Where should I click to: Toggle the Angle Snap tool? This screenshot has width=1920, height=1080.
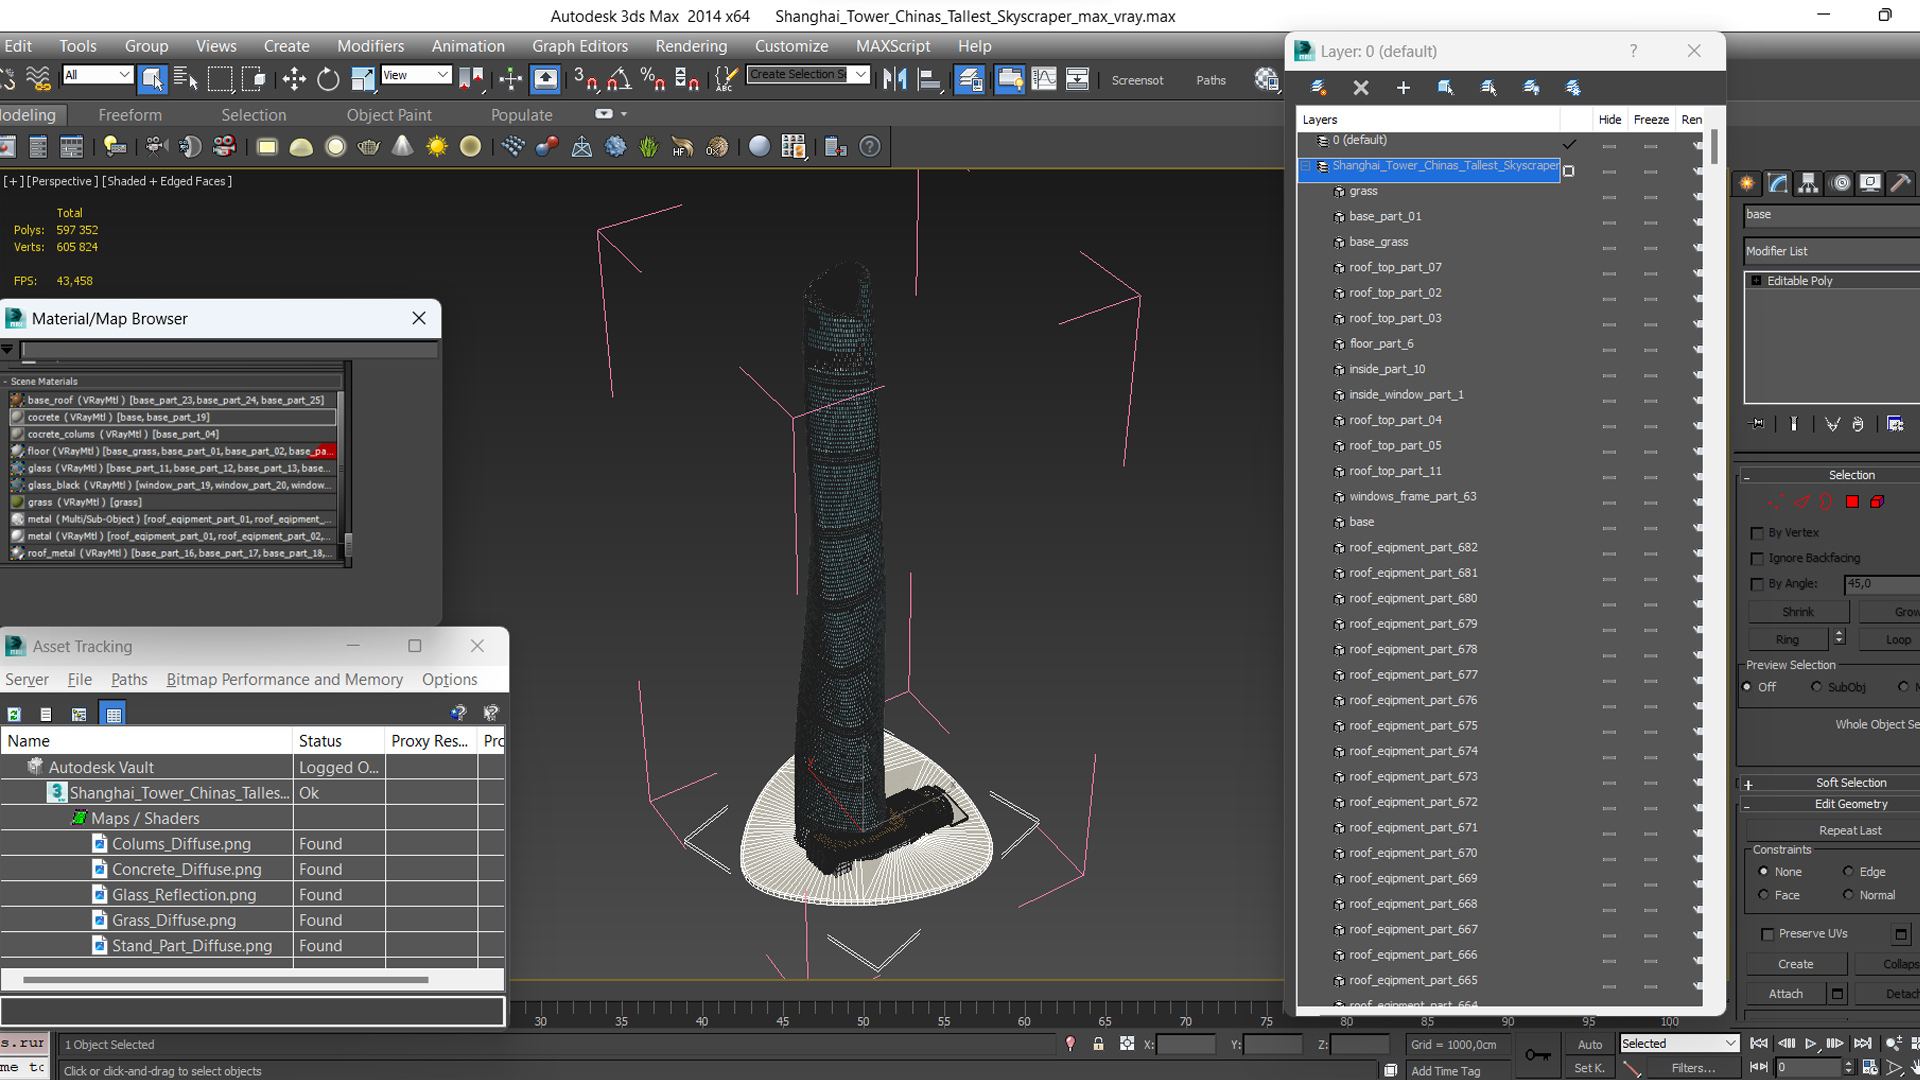point(619,79)
